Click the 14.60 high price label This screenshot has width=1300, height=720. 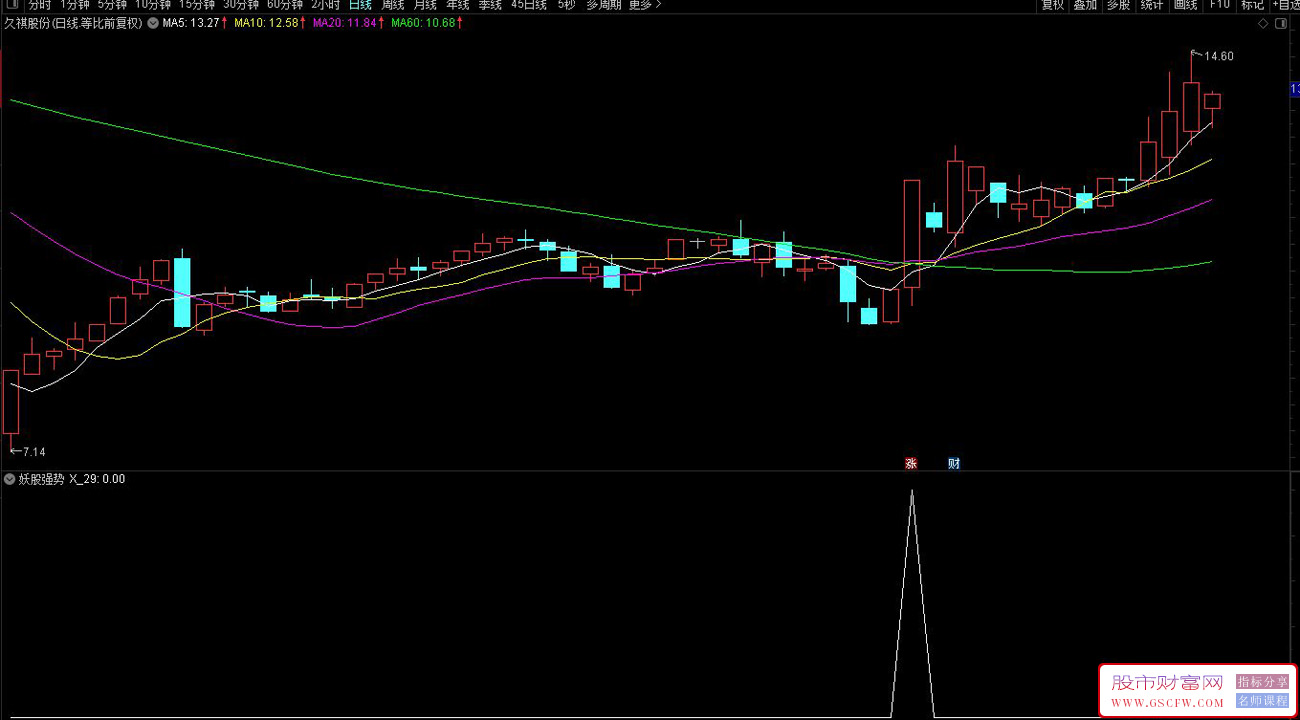tap(1219, 56)
